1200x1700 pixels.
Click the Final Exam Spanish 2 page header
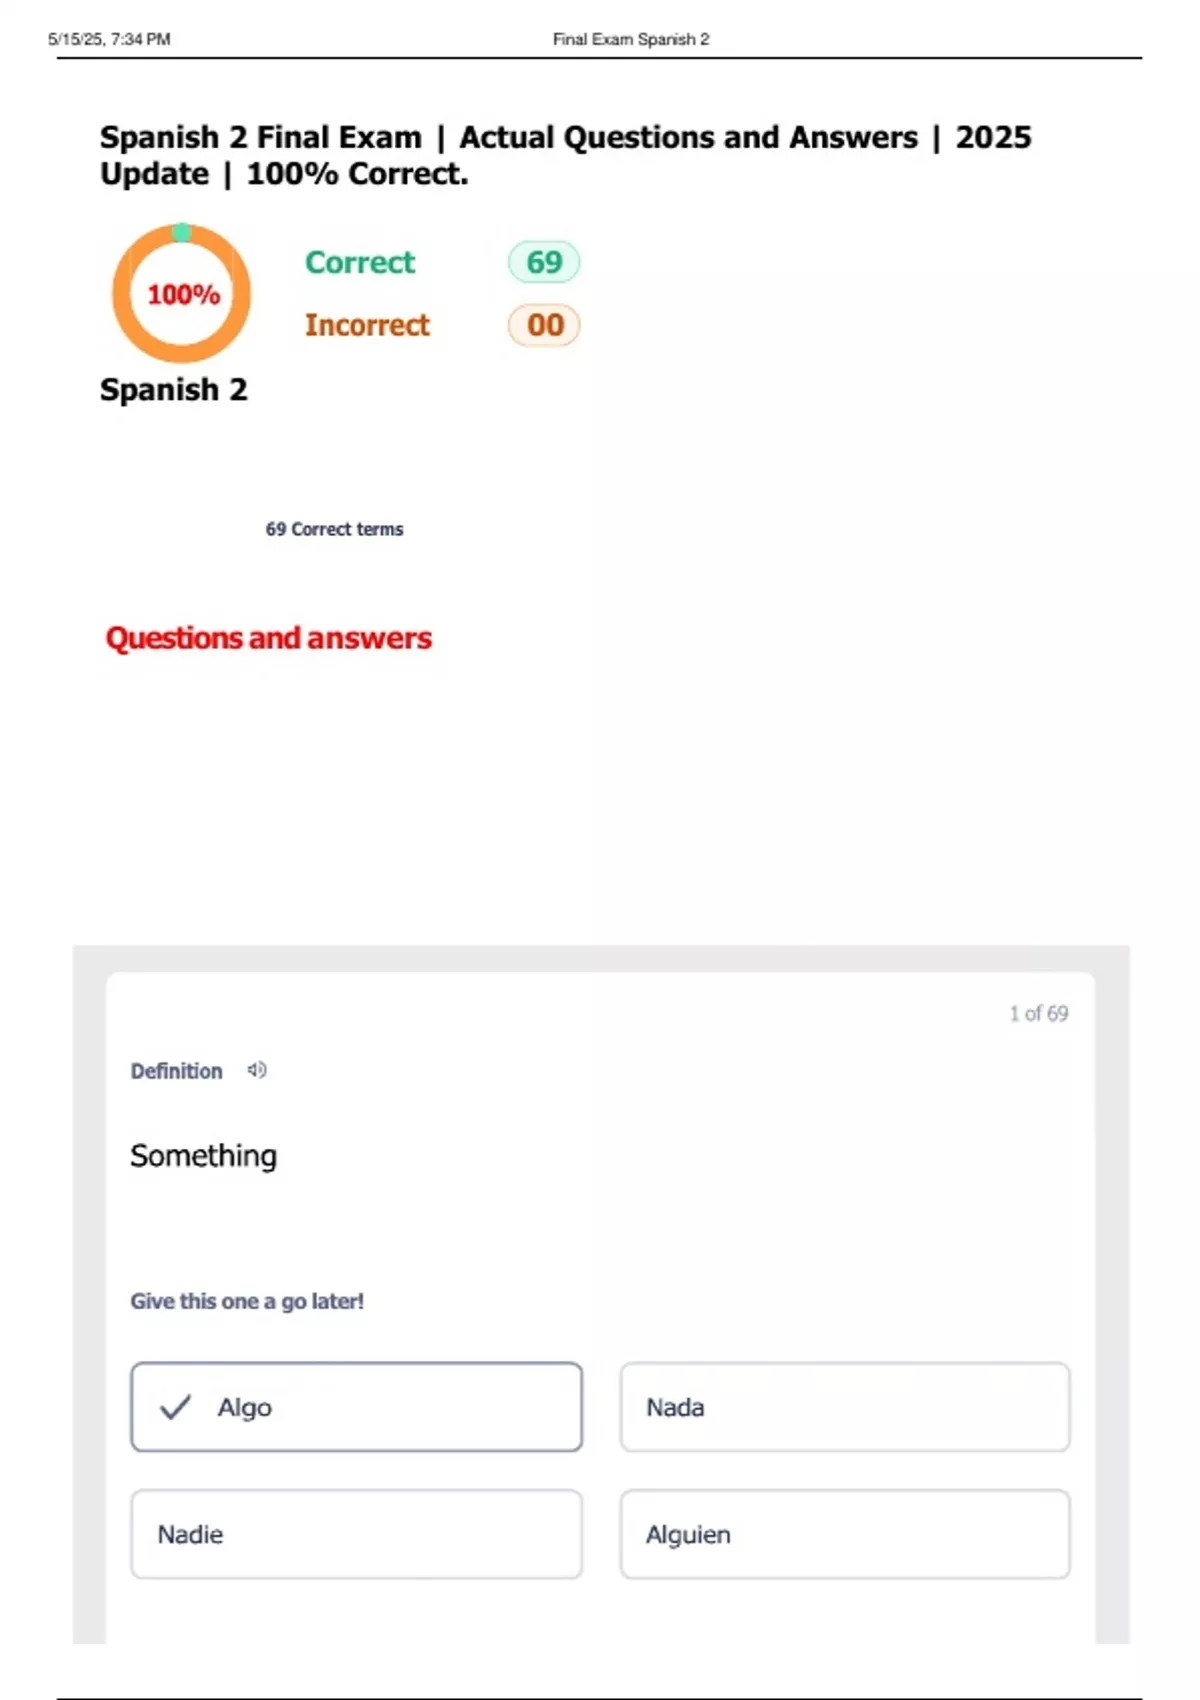click(x=631, y=39)
